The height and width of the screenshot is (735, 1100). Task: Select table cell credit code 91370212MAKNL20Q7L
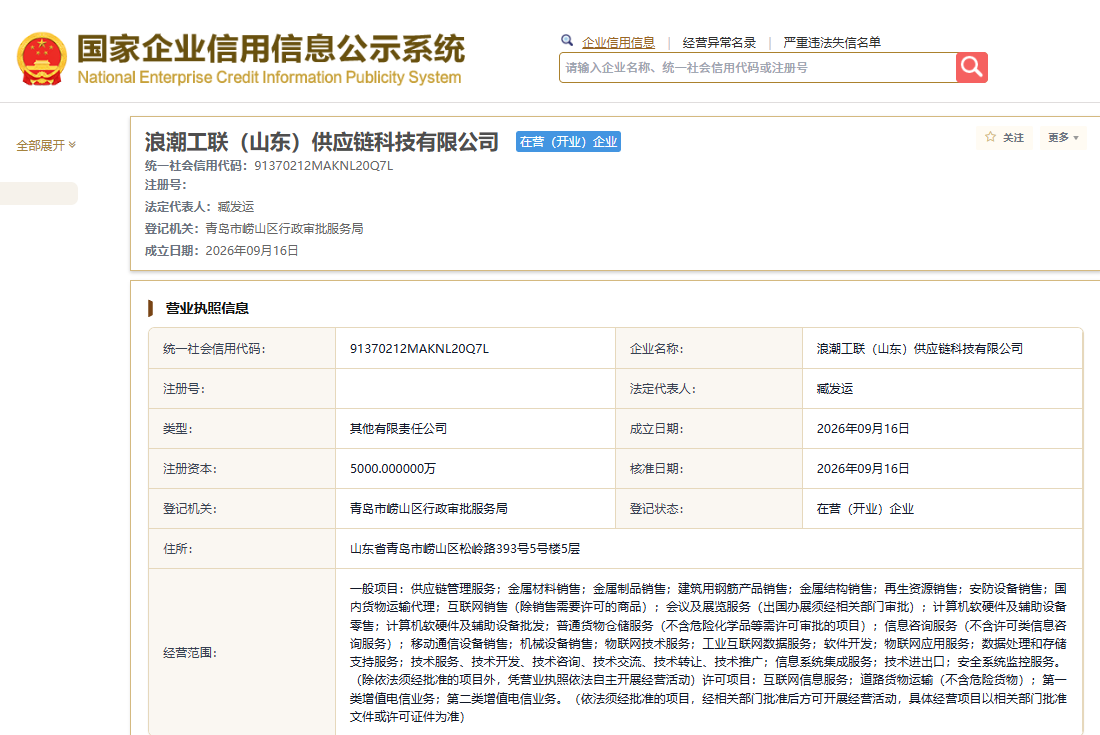(x=420, y=349)
